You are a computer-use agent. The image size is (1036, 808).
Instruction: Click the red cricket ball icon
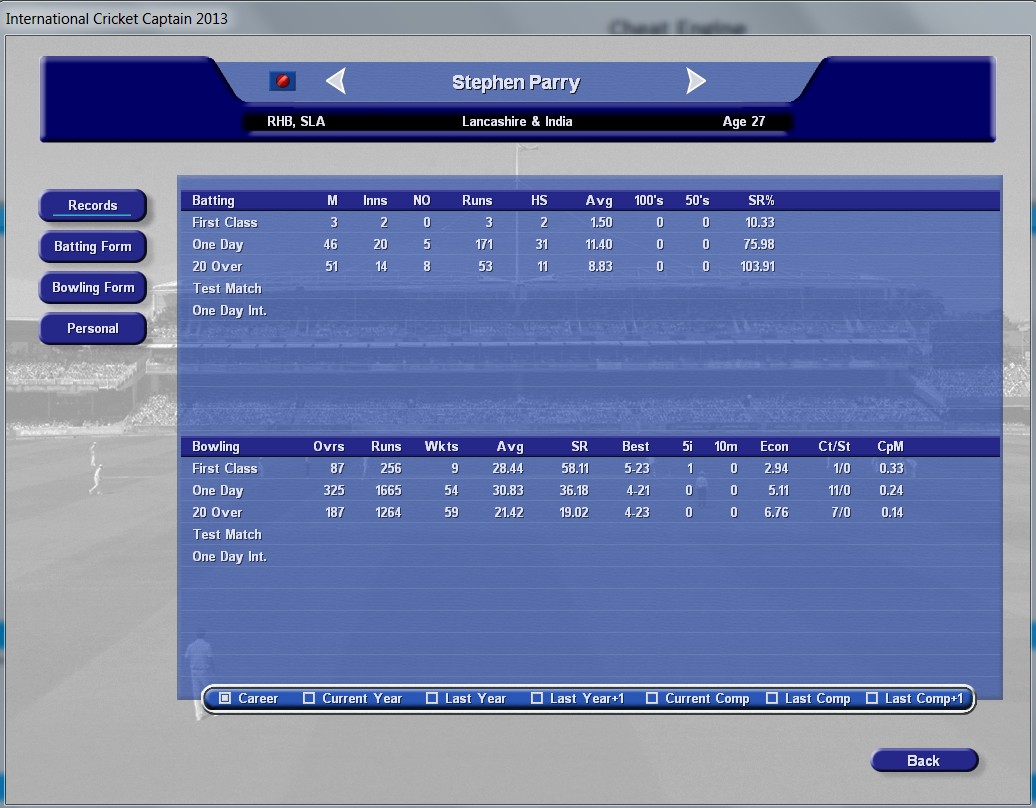point(282,81)
